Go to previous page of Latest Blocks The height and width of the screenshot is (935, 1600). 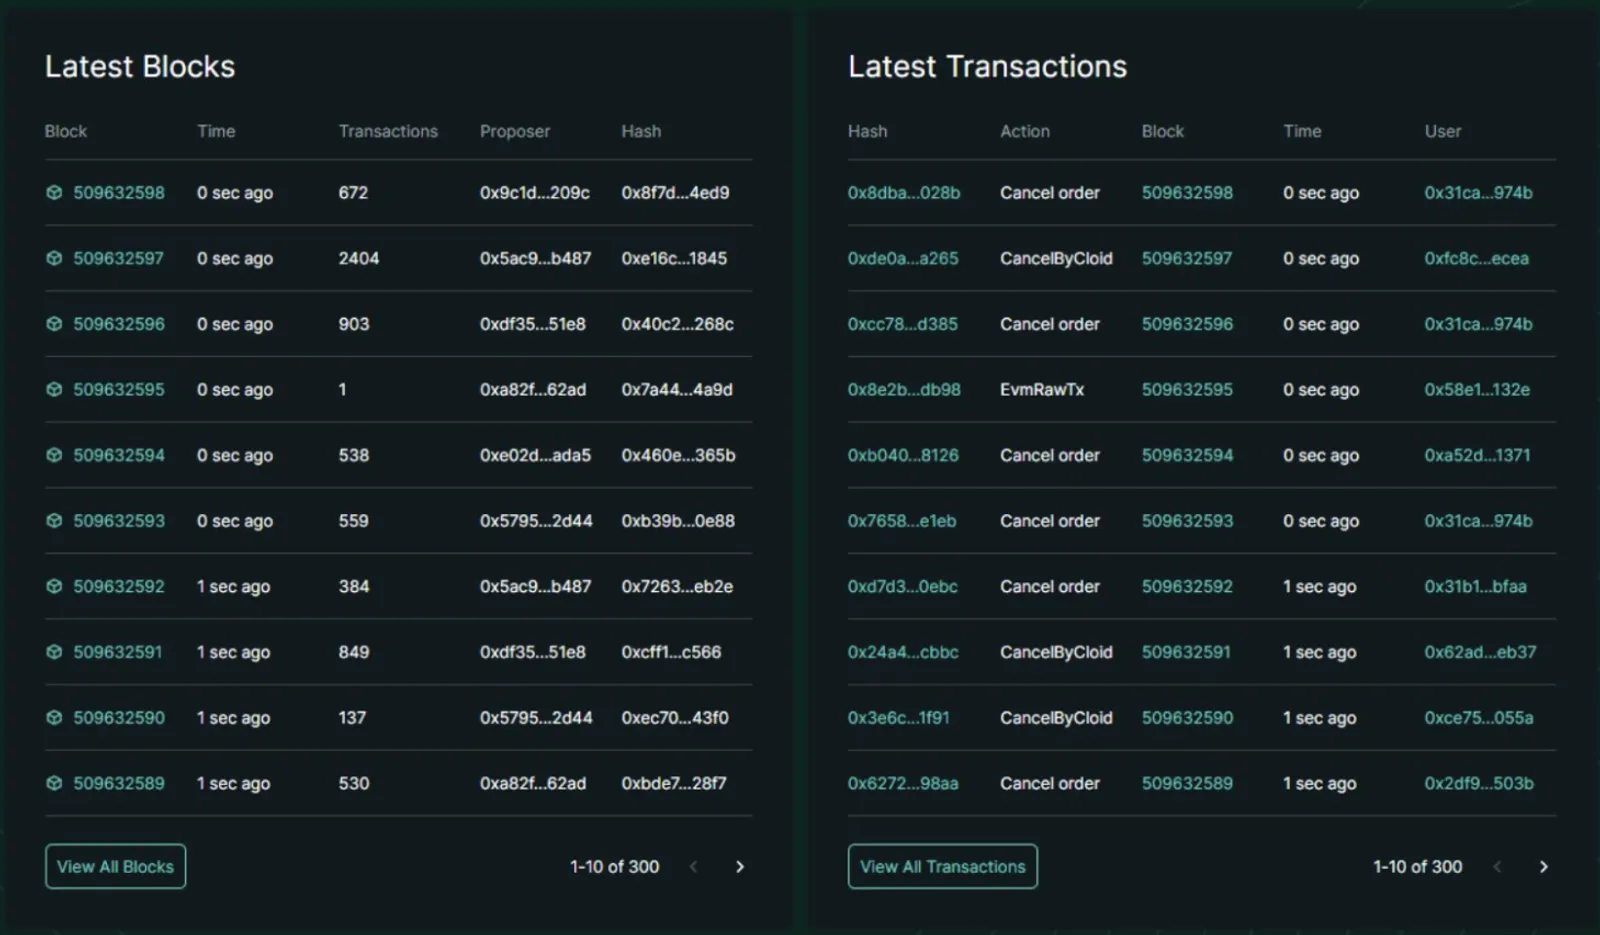point(694,867)
